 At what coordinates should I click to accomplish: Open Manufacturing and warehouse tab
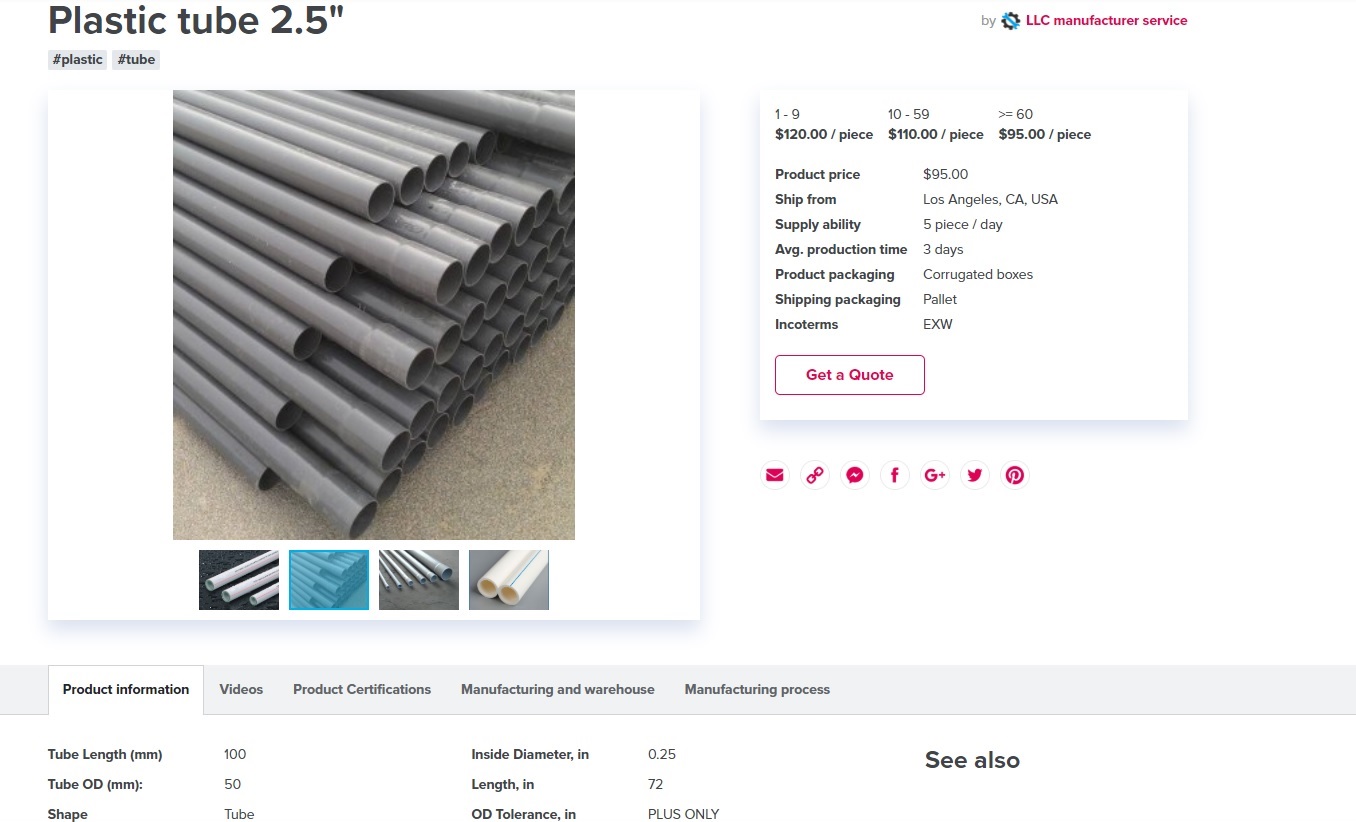point(557,689)
